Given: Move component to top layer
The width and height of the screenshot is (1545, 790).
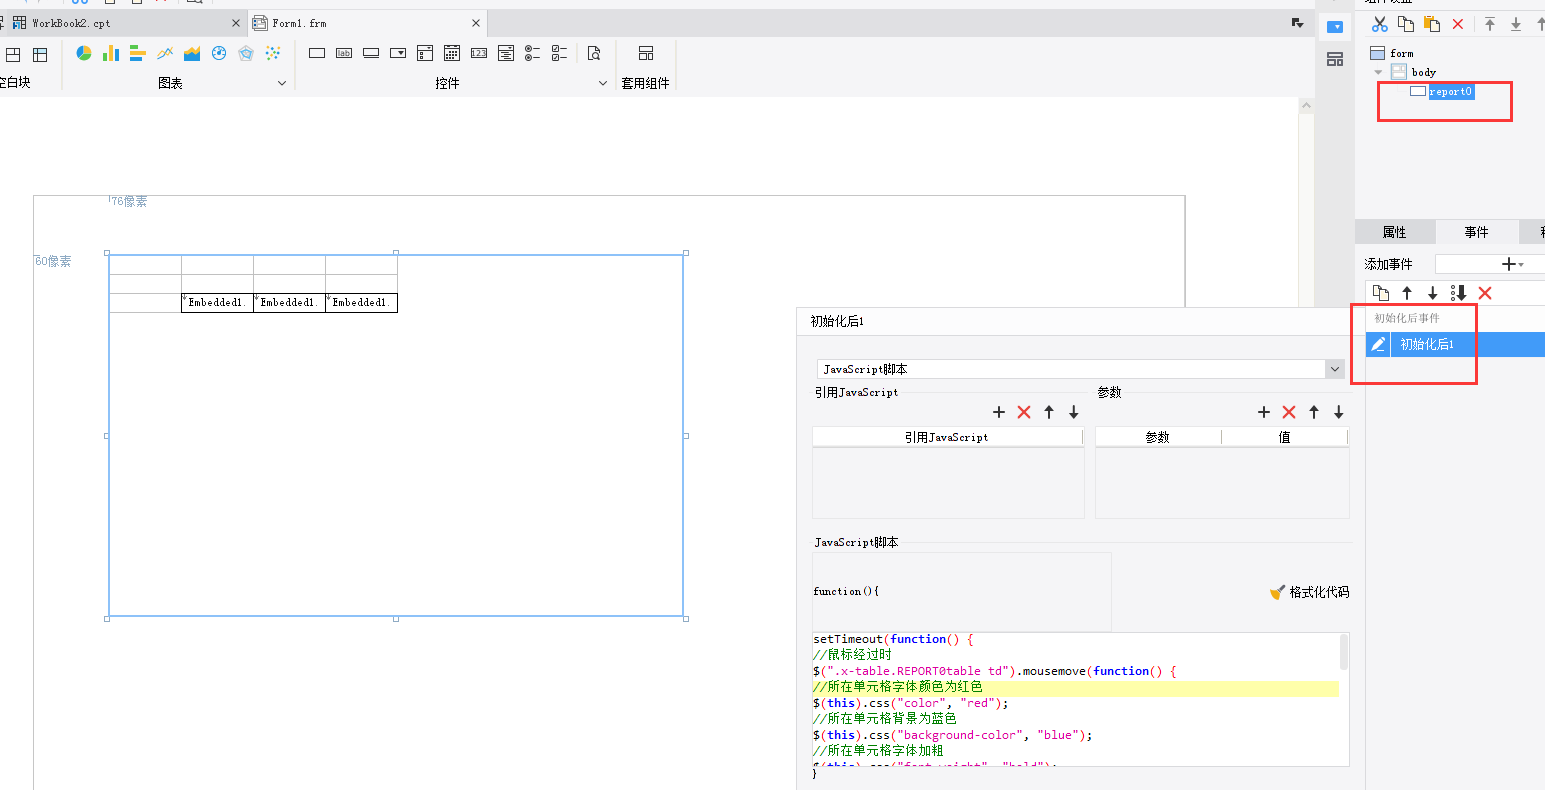Looking at the screenshot, I should (1490, 24).
